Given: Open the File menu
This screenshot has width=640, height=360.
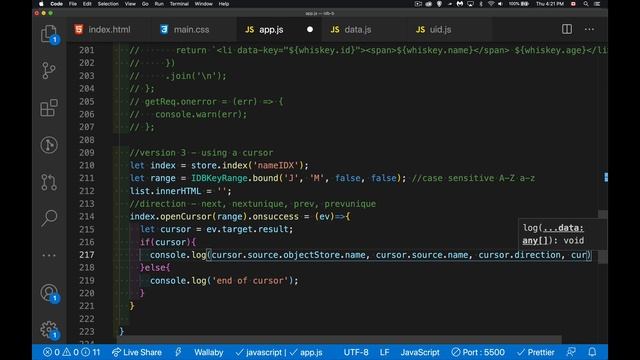Looking at the screenshot, I should click(73, 4).
